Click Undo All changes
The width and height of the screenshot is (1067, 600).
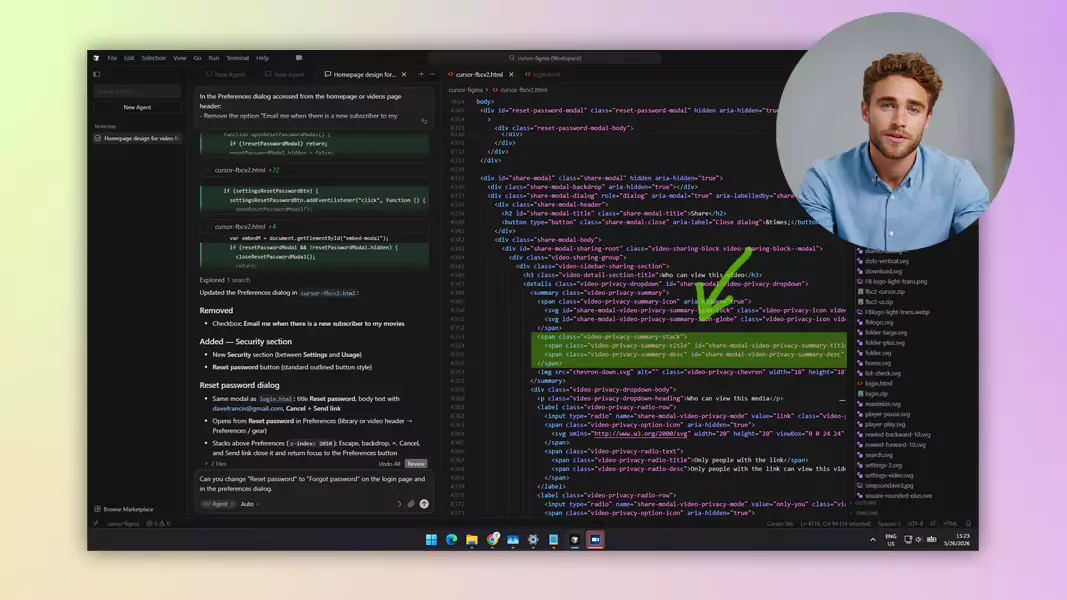(389, 464)
